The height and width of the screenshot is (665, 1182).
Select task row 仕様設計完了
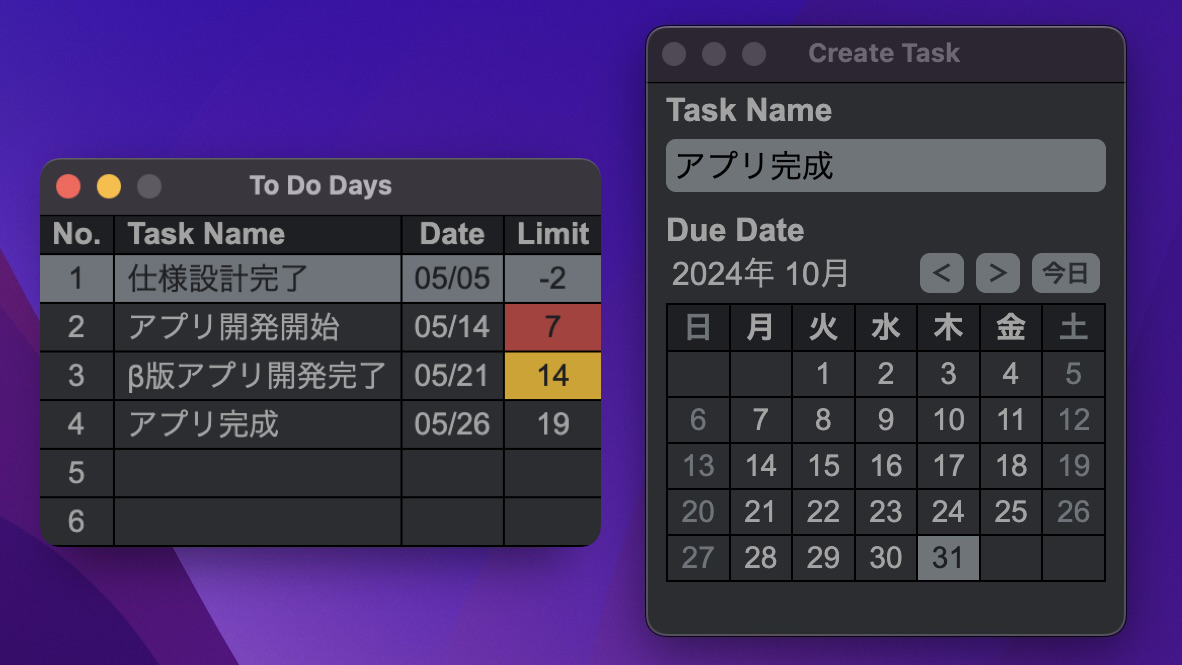(320, 278)
